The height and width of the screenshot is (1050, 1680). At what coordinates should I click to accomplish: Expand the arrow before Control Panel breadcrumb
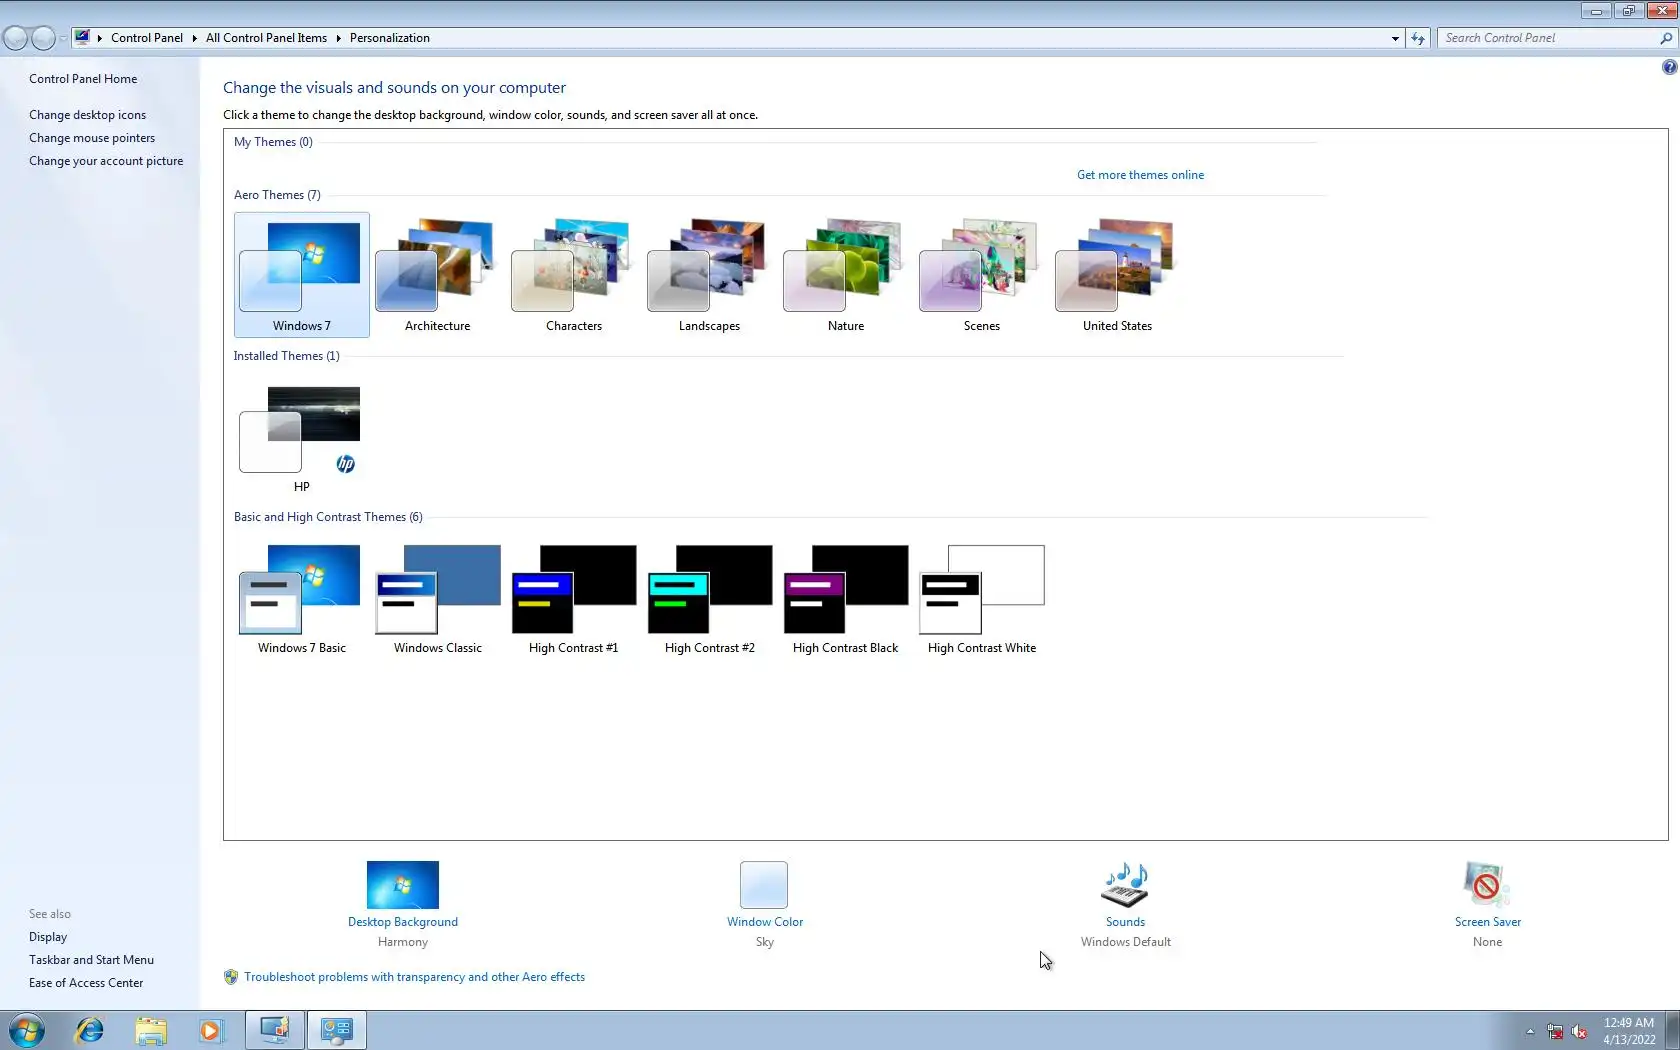(x=100, y=38)
